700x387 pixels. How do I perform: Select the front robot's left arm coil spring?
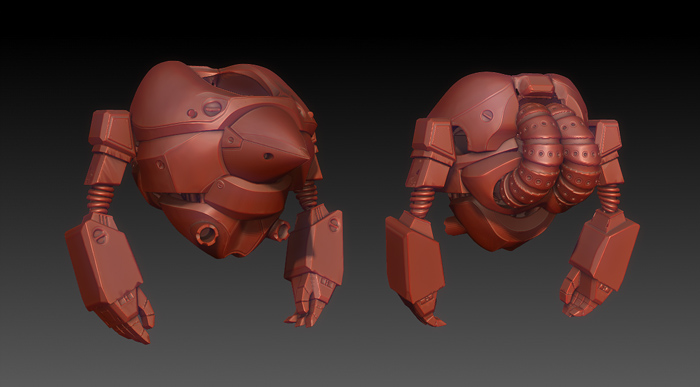point(100,198)
